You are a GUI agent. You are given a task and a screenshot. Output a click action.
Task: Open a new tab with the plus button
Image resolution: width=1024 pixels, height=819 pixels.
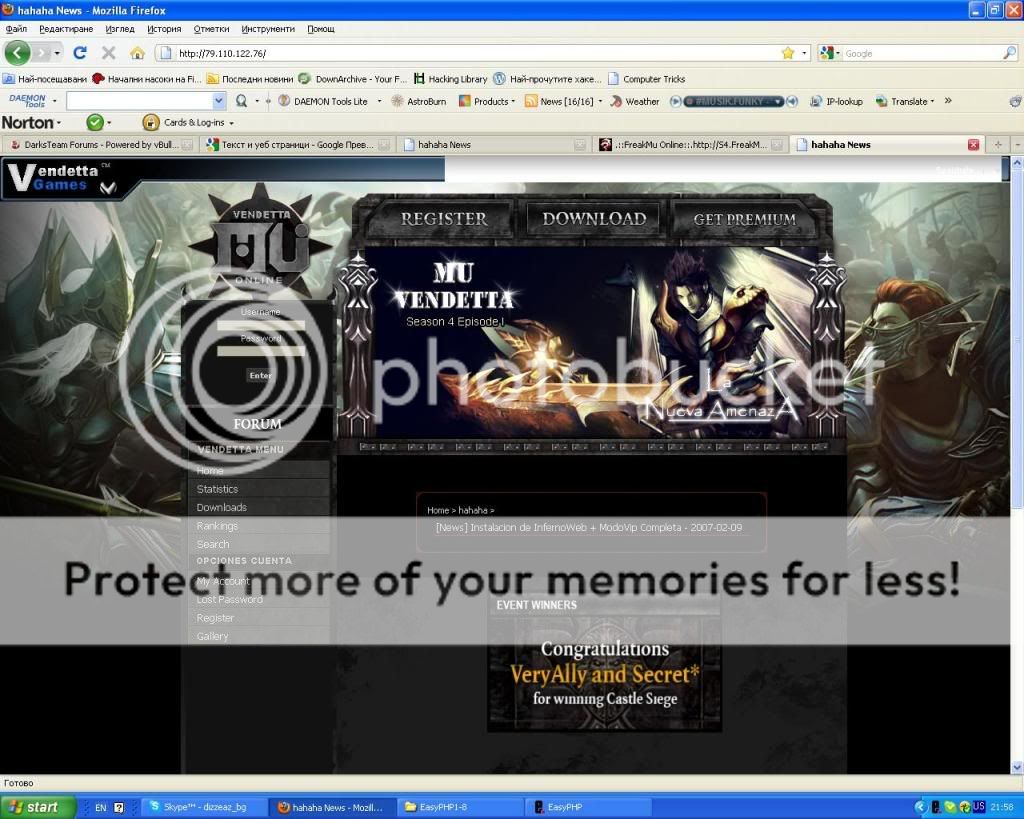(x=998, y=145)
